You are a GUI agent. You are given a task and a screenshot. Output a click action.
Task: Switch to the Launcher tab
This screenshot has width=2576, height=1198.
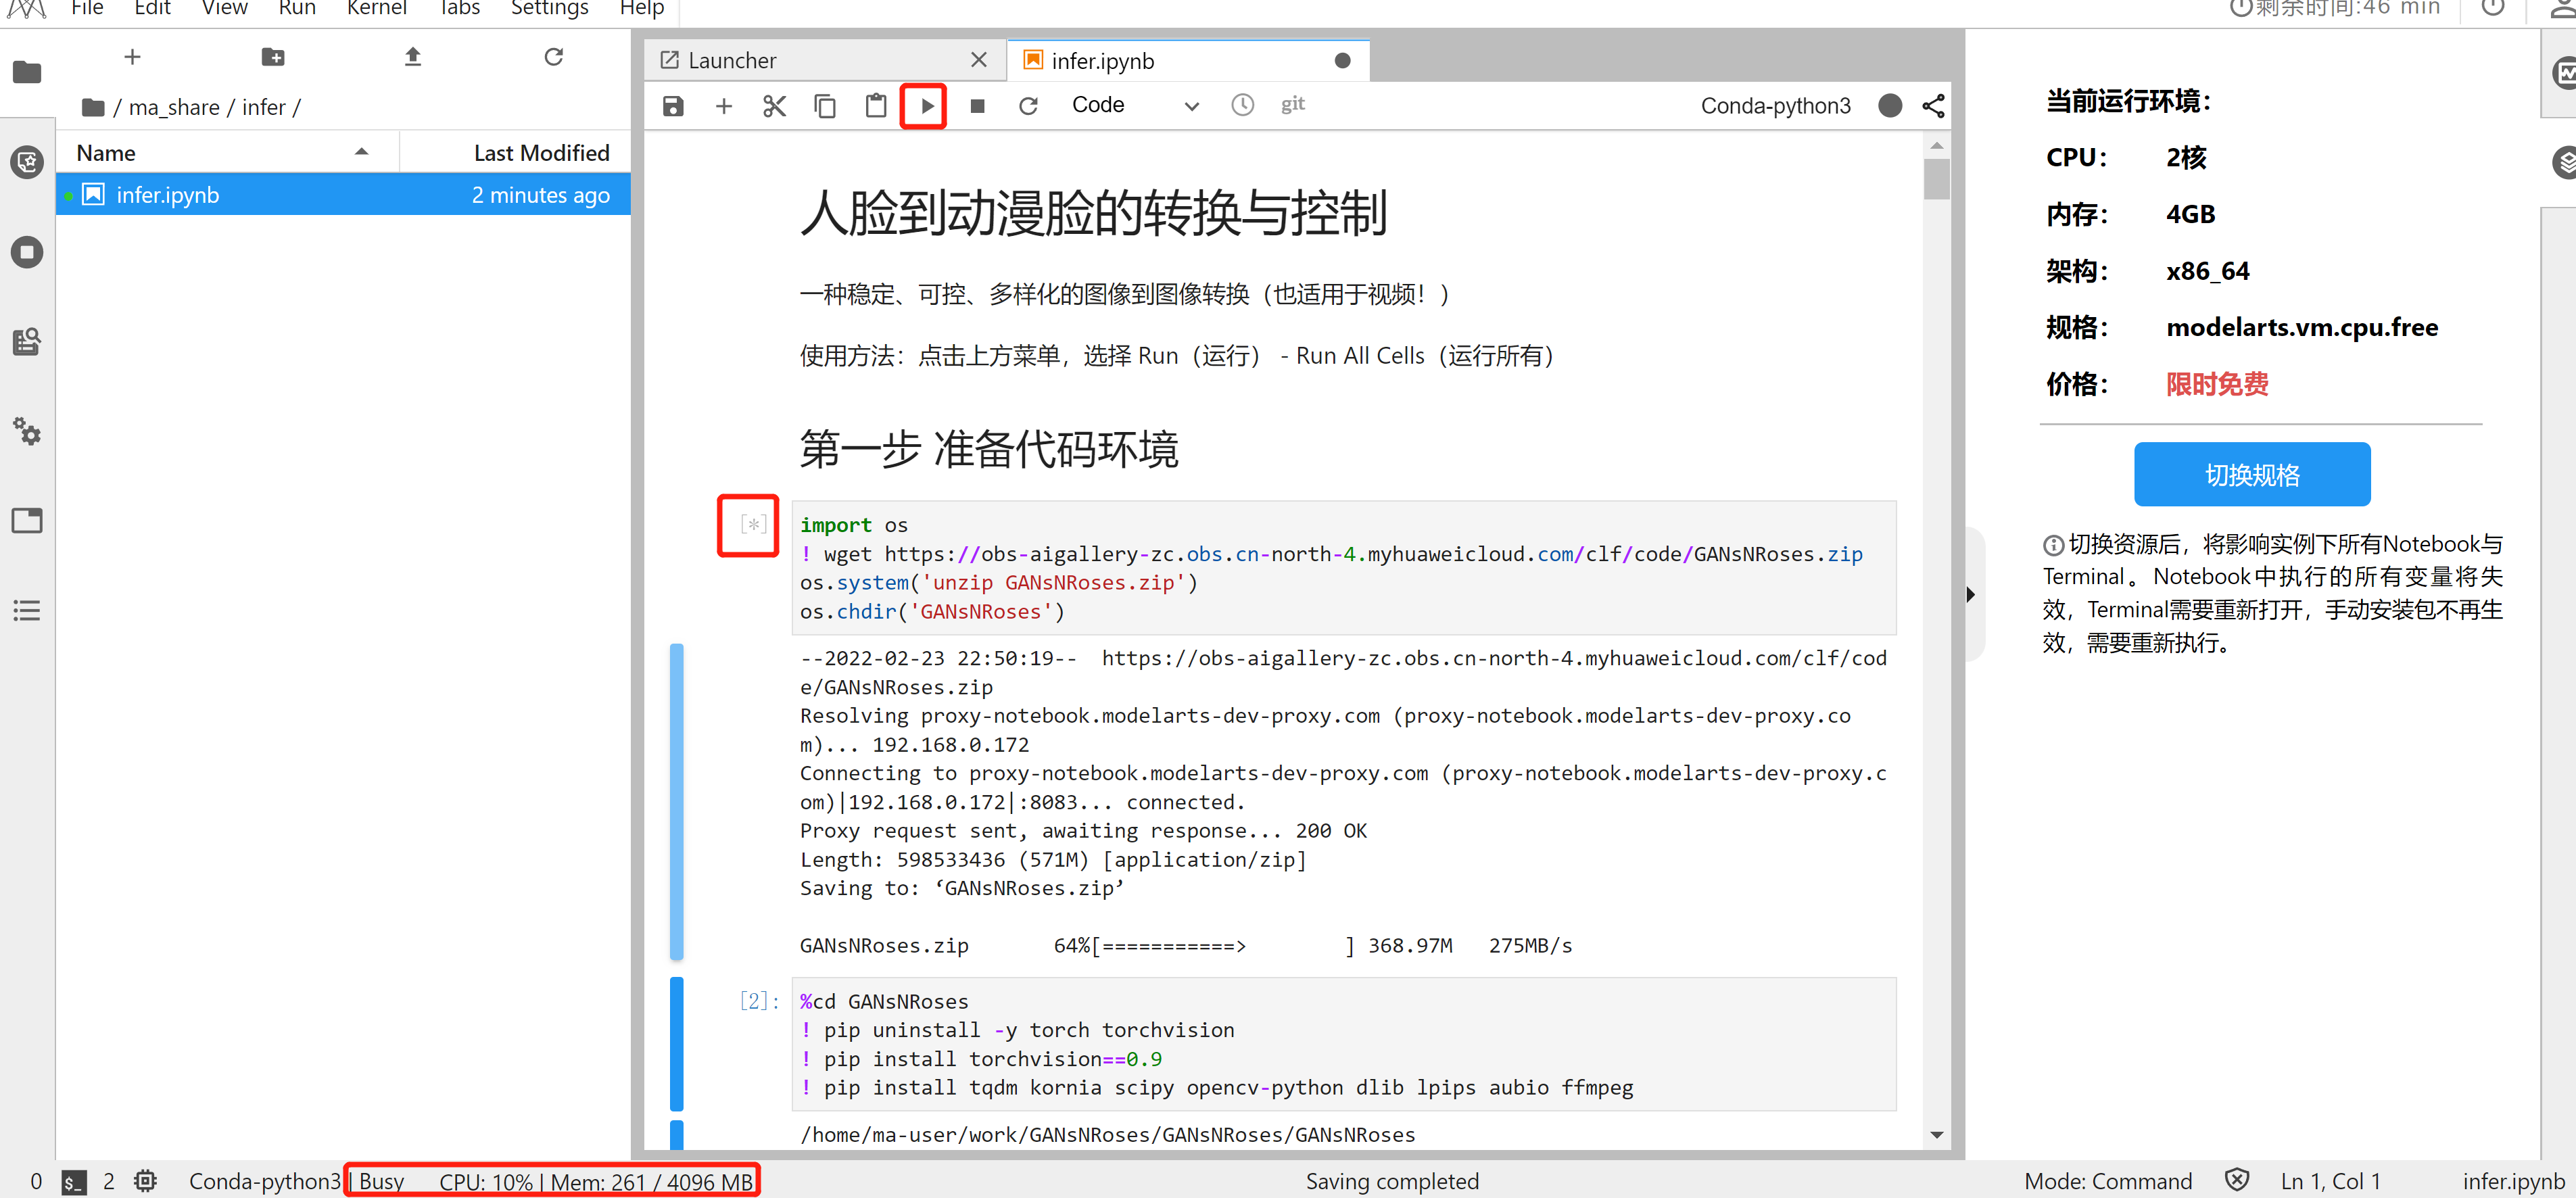tap(732, 61)
